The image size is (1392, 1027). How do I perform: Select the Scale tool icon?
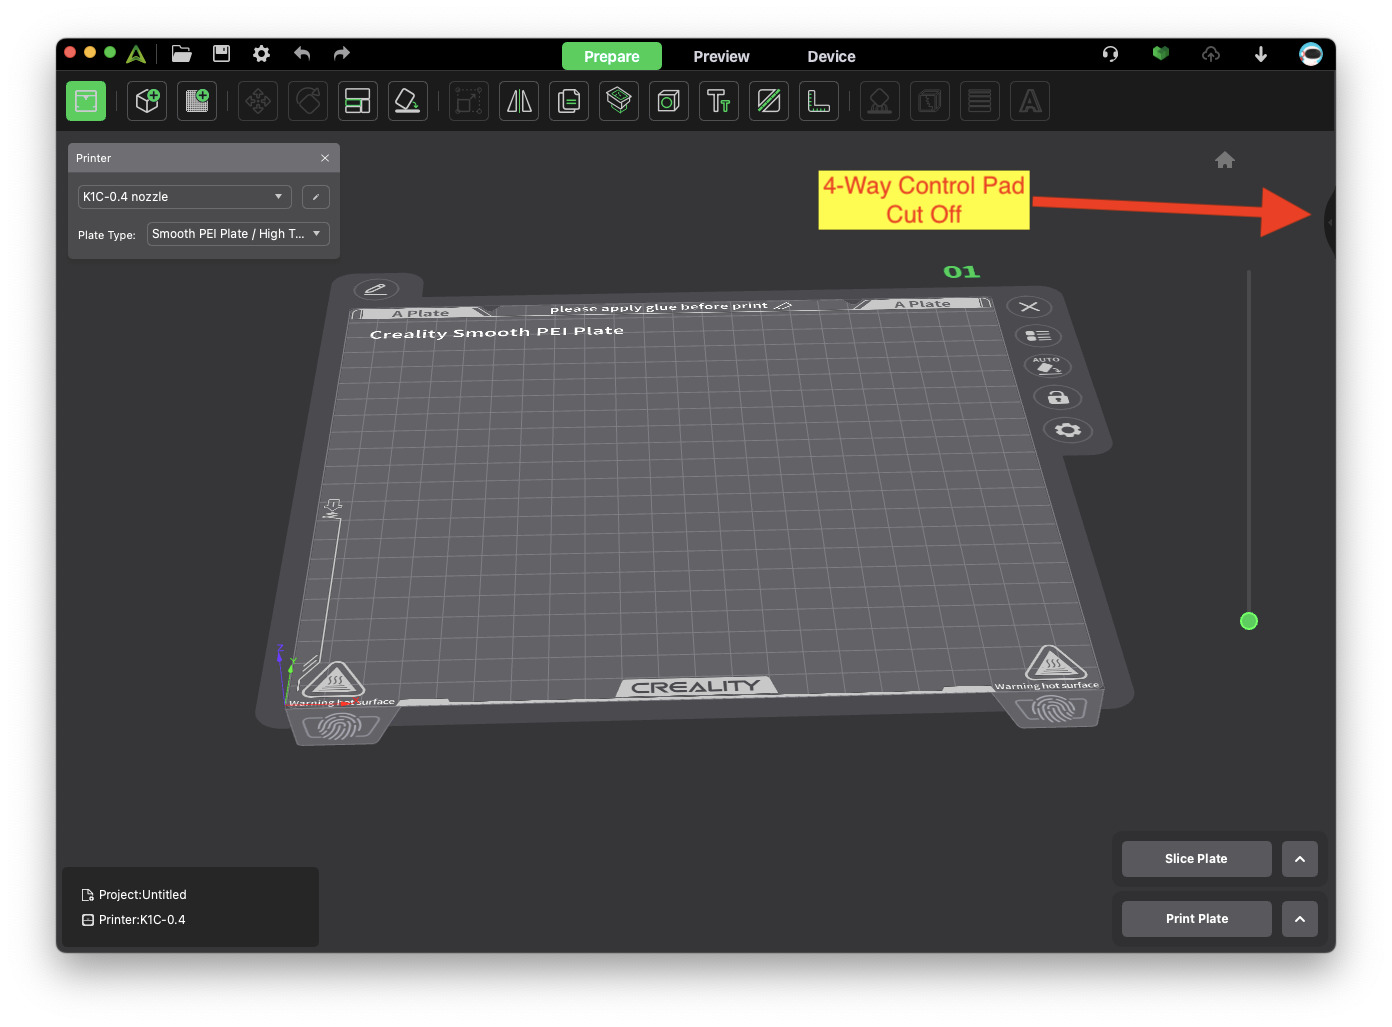coord(469,101)
